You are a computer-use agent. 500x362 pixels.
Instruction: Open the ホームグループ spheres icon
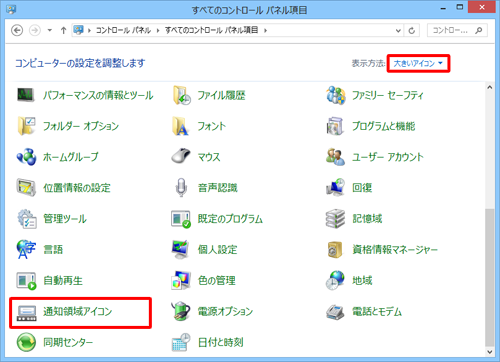click(26, 157)
